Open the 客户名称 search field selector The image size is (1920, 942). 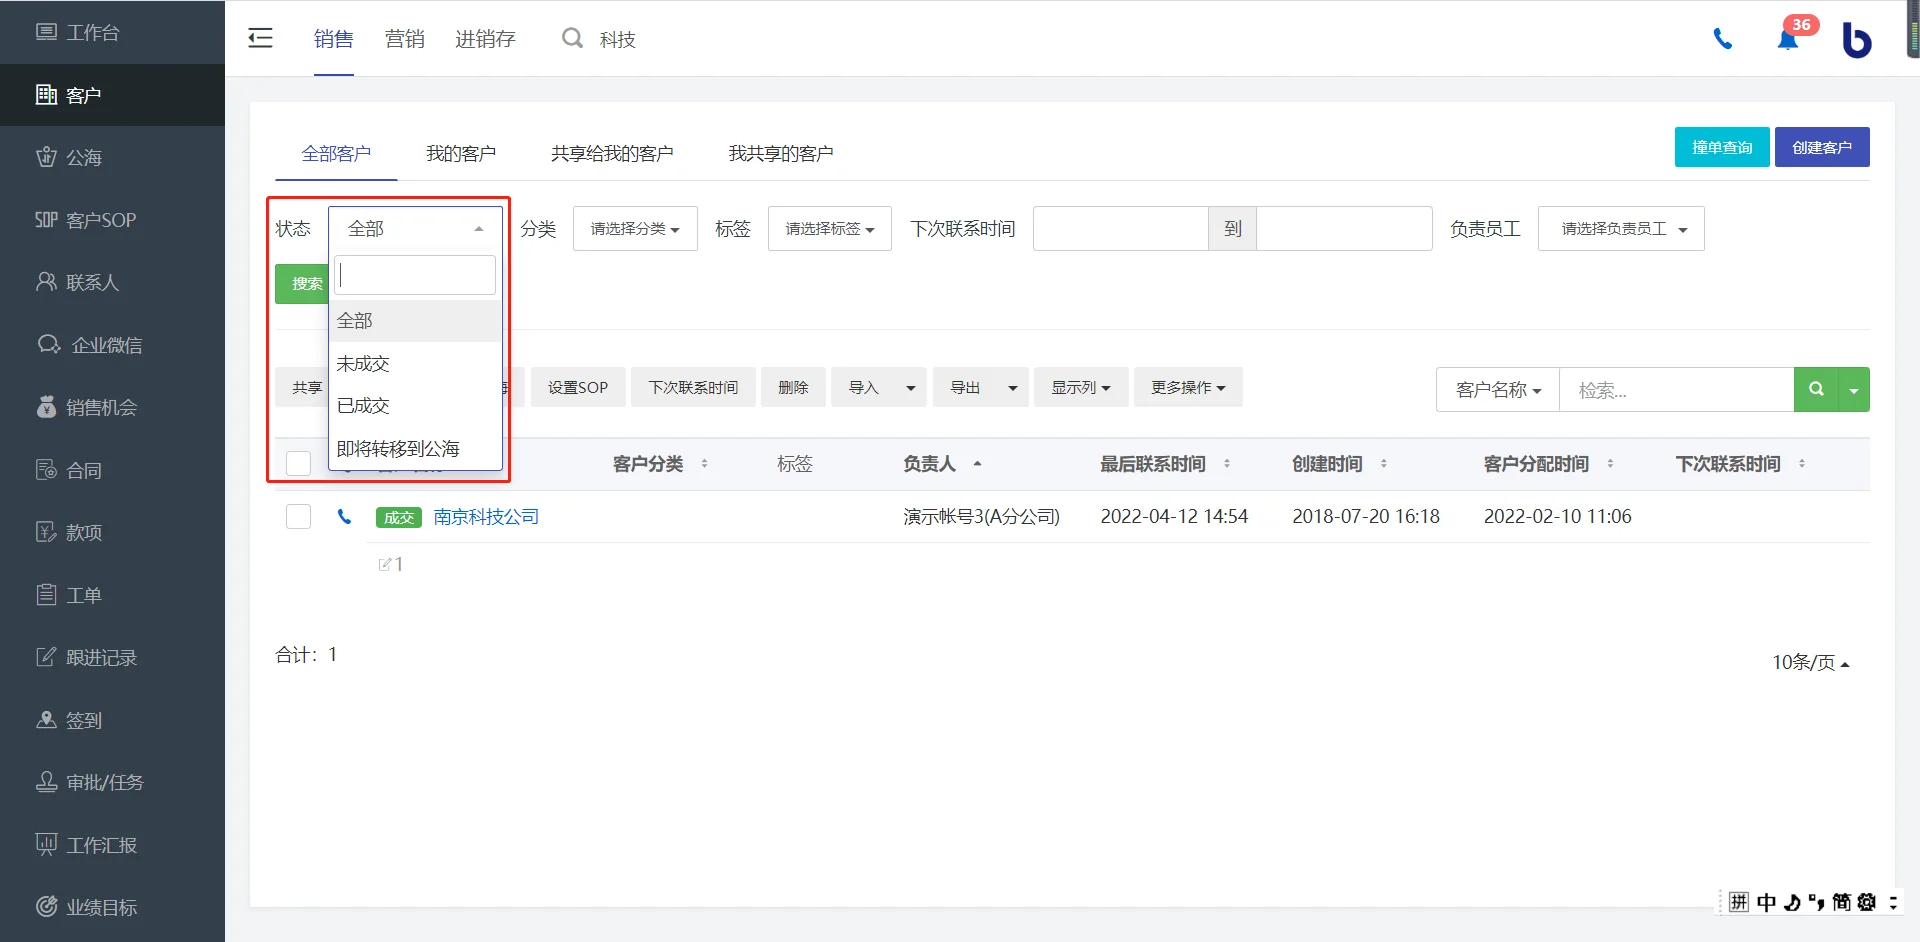pos(1498,390)
